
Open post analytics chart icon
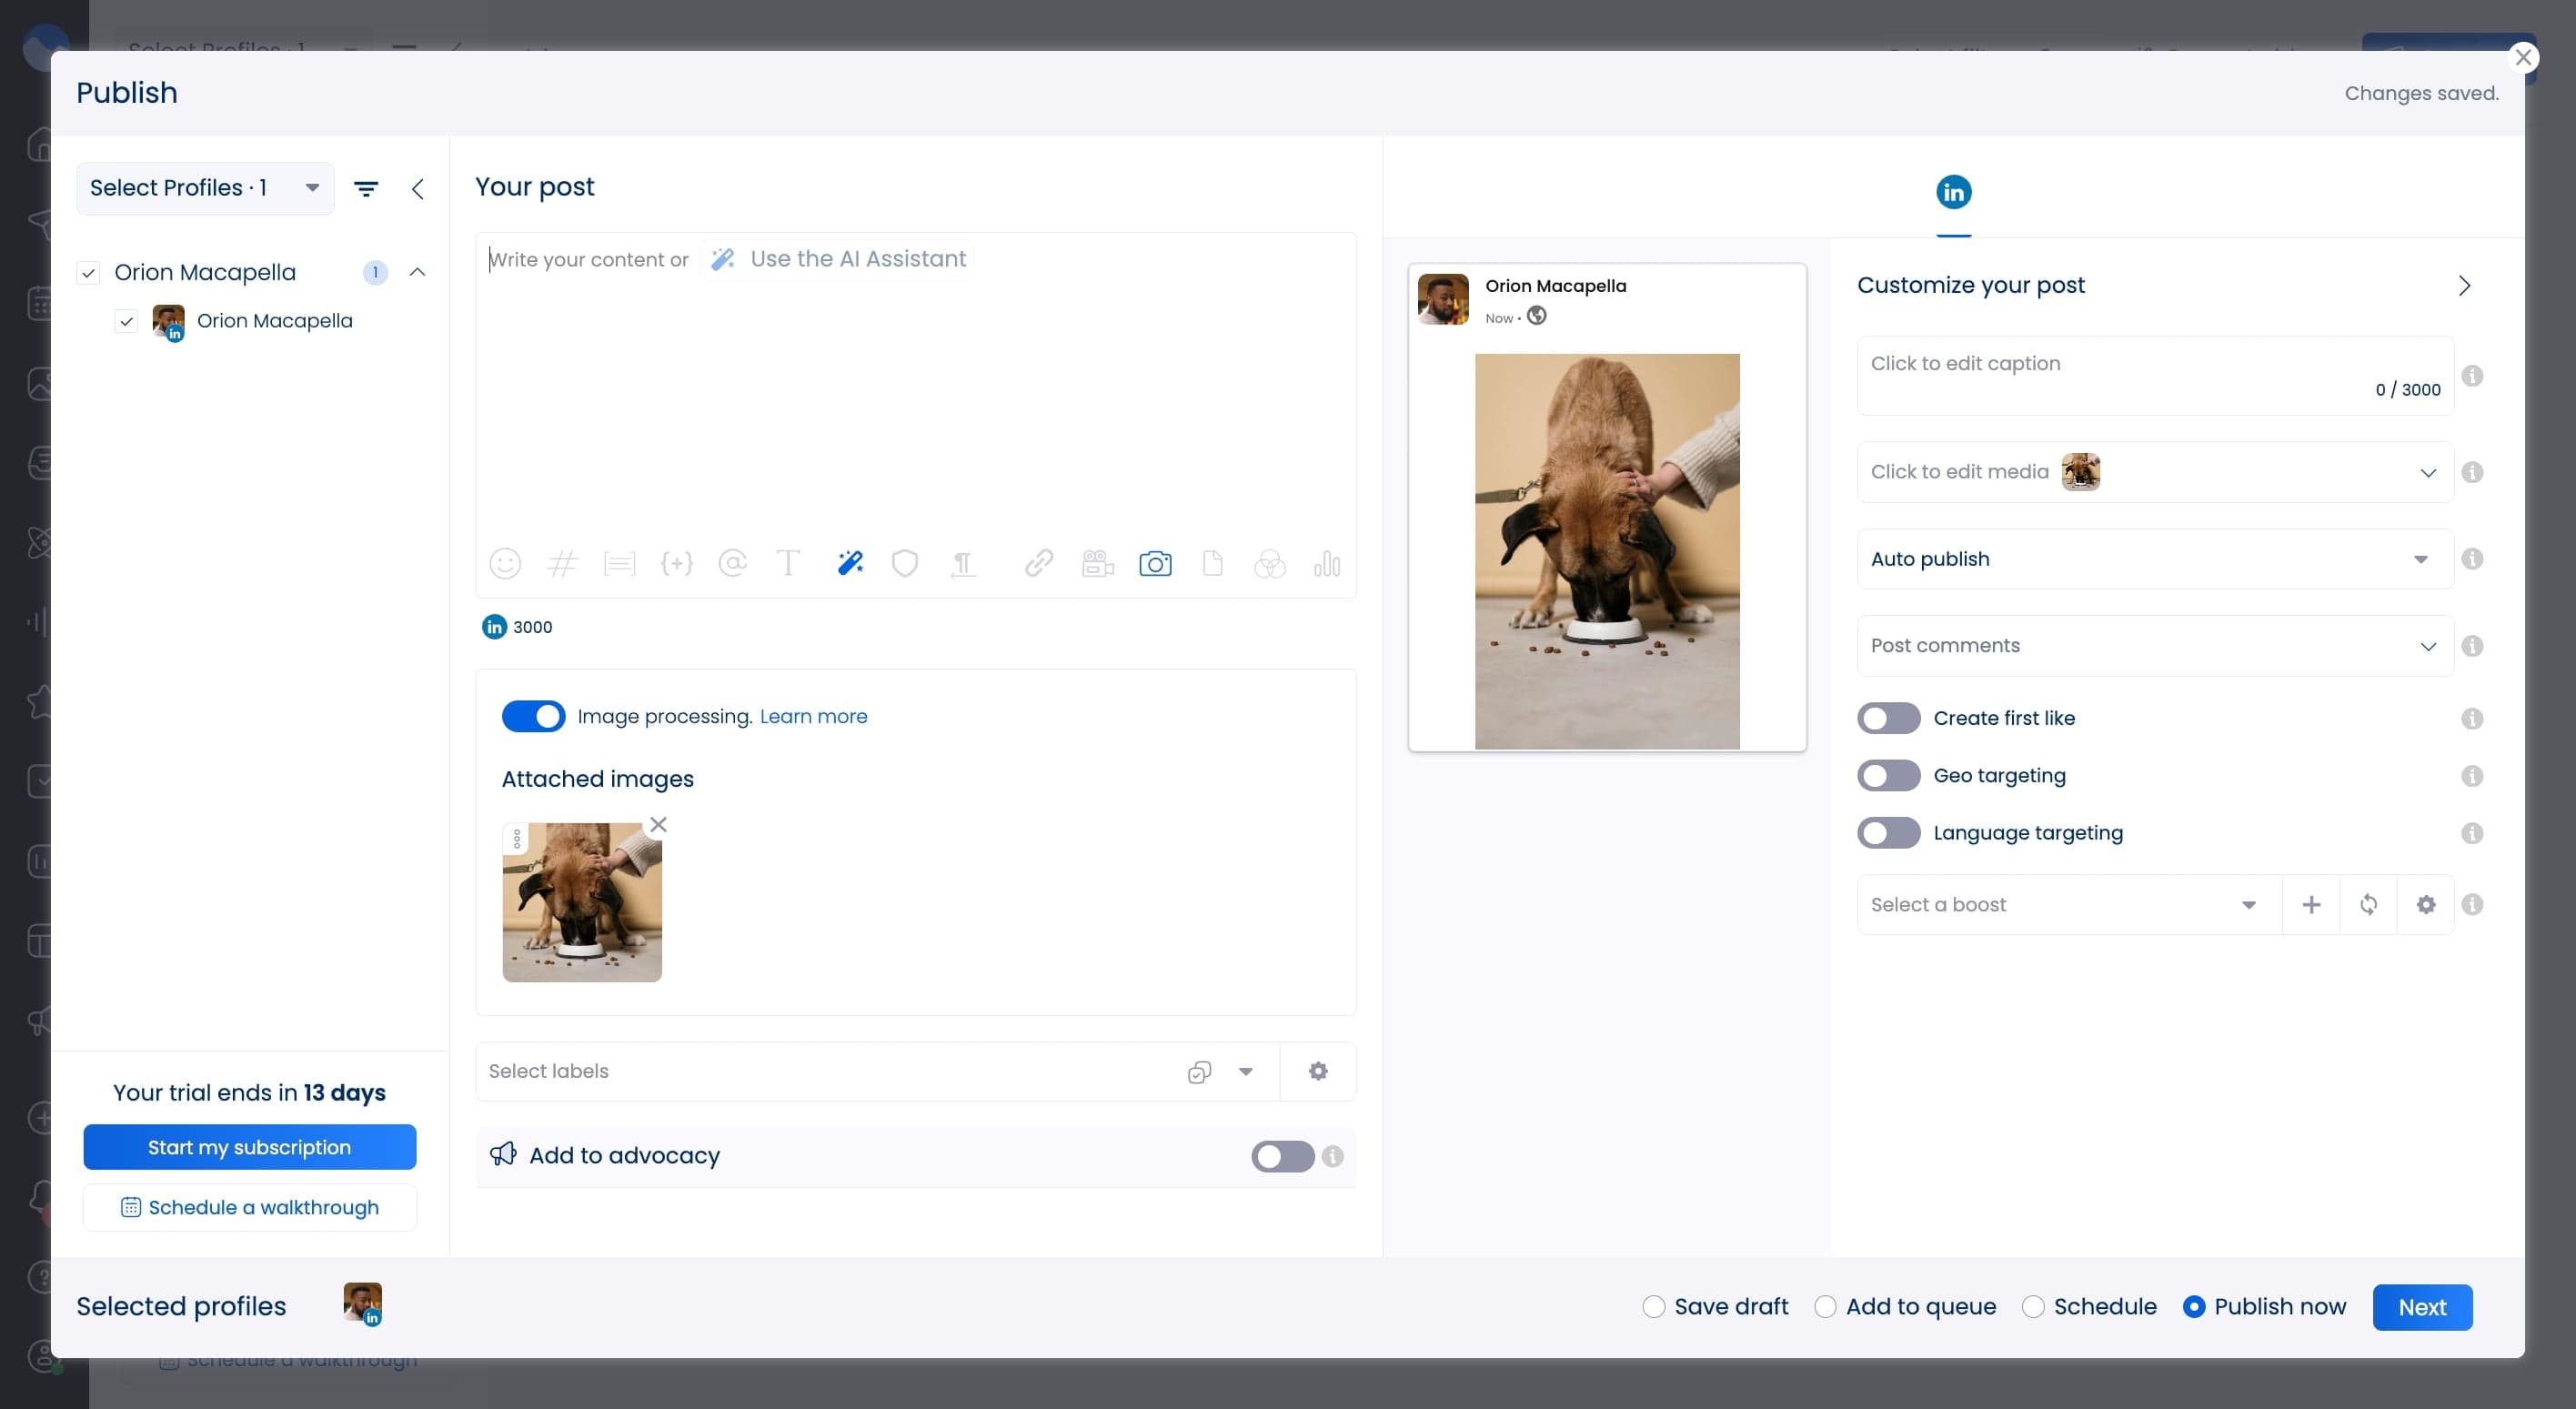[1327, 563]
